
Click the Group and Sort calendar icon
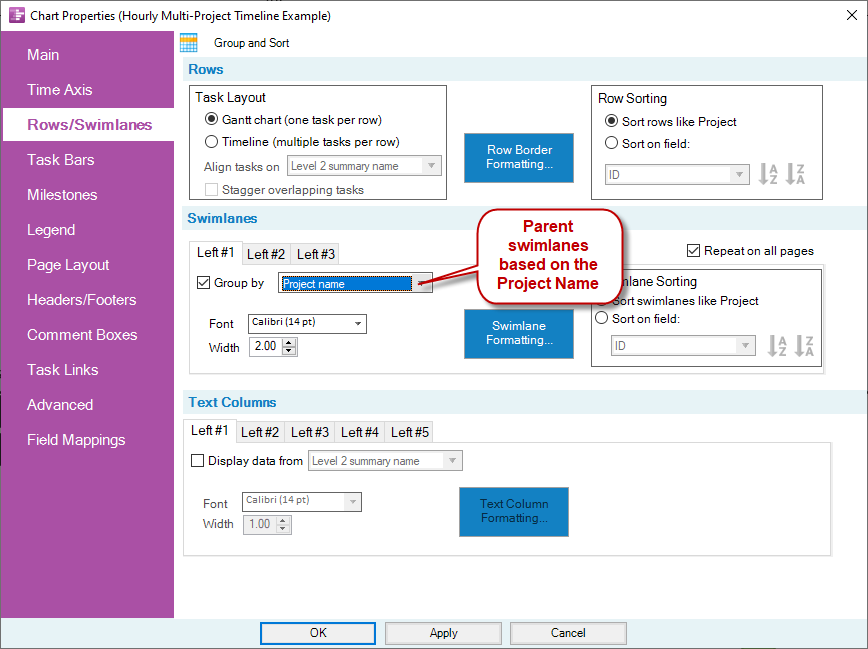click(189, 43)
